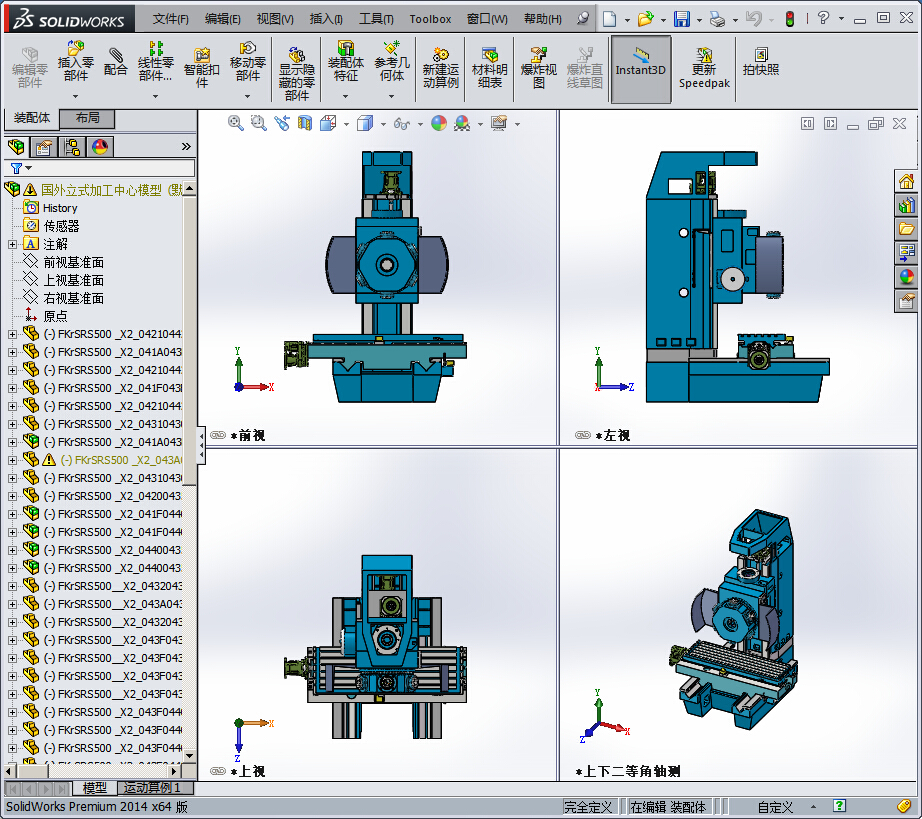Image resolution: width=922 pixels, height=819 pixels.
Task: Take a Snapshot (拍快照)
Action: click(760, 62)
